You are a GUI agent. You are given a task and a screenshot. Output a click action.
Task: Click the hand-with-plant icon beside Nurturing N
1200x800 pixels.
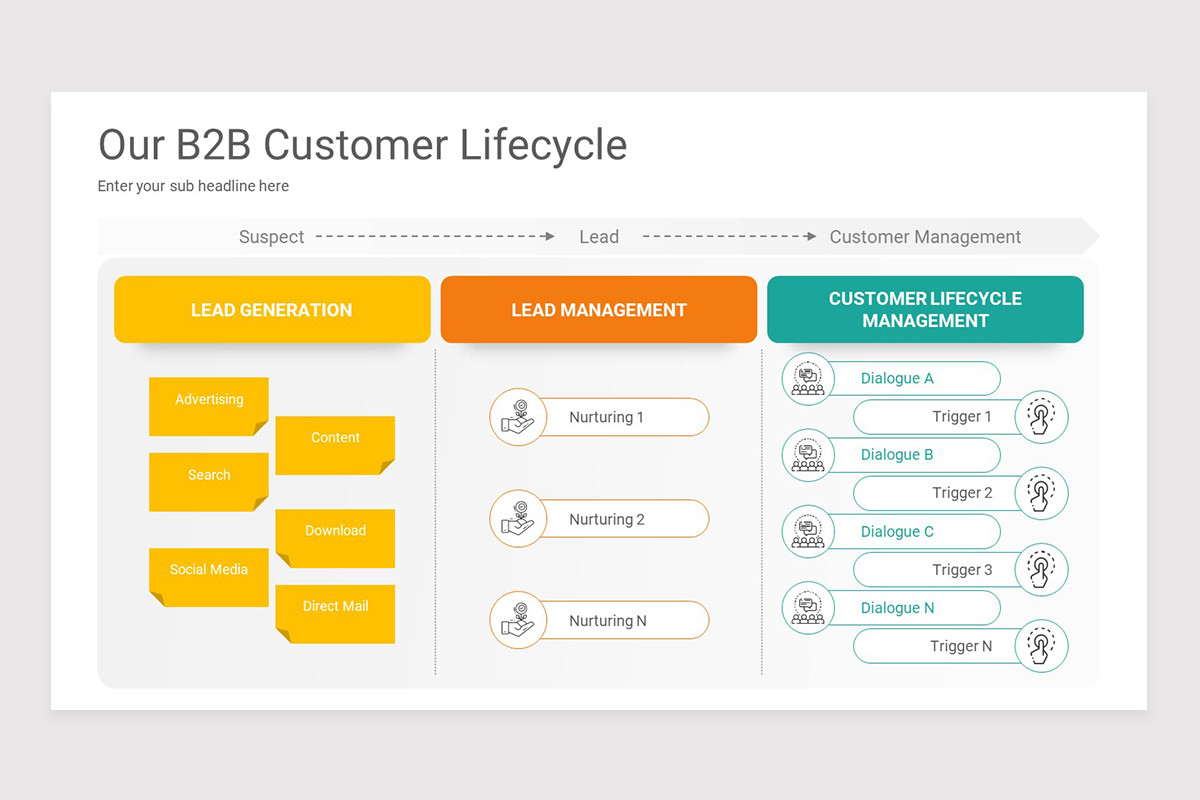518,620
